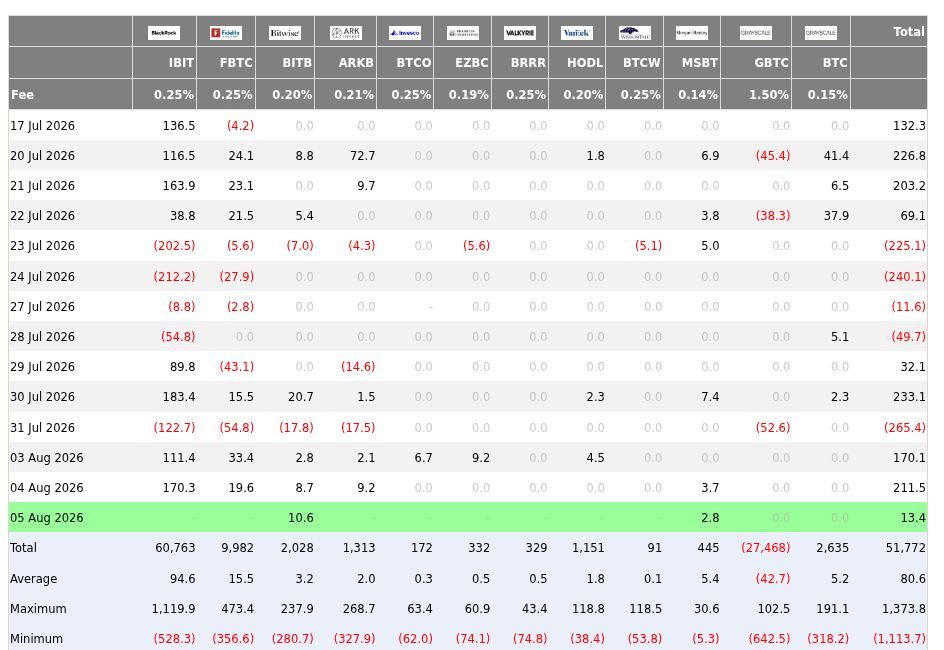The height and width of the screenshot is (650, 944).
Task: Click the Bitwise logo
Action: [285, 33]
